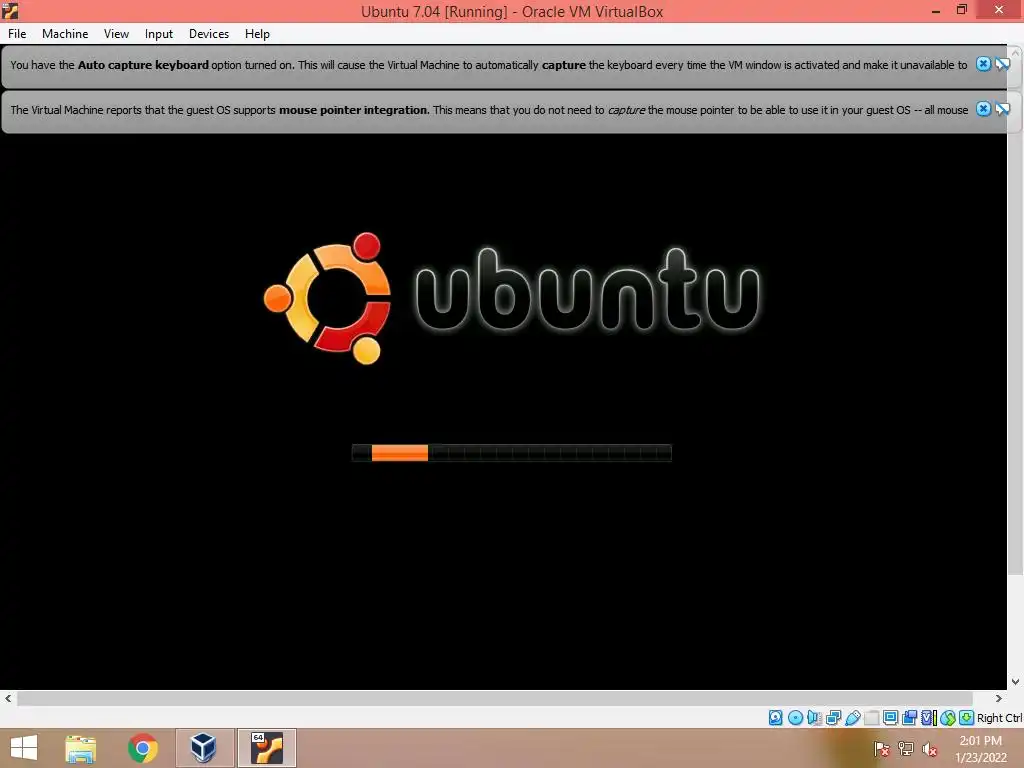Click the shared folders indicator

pos(872,718)
